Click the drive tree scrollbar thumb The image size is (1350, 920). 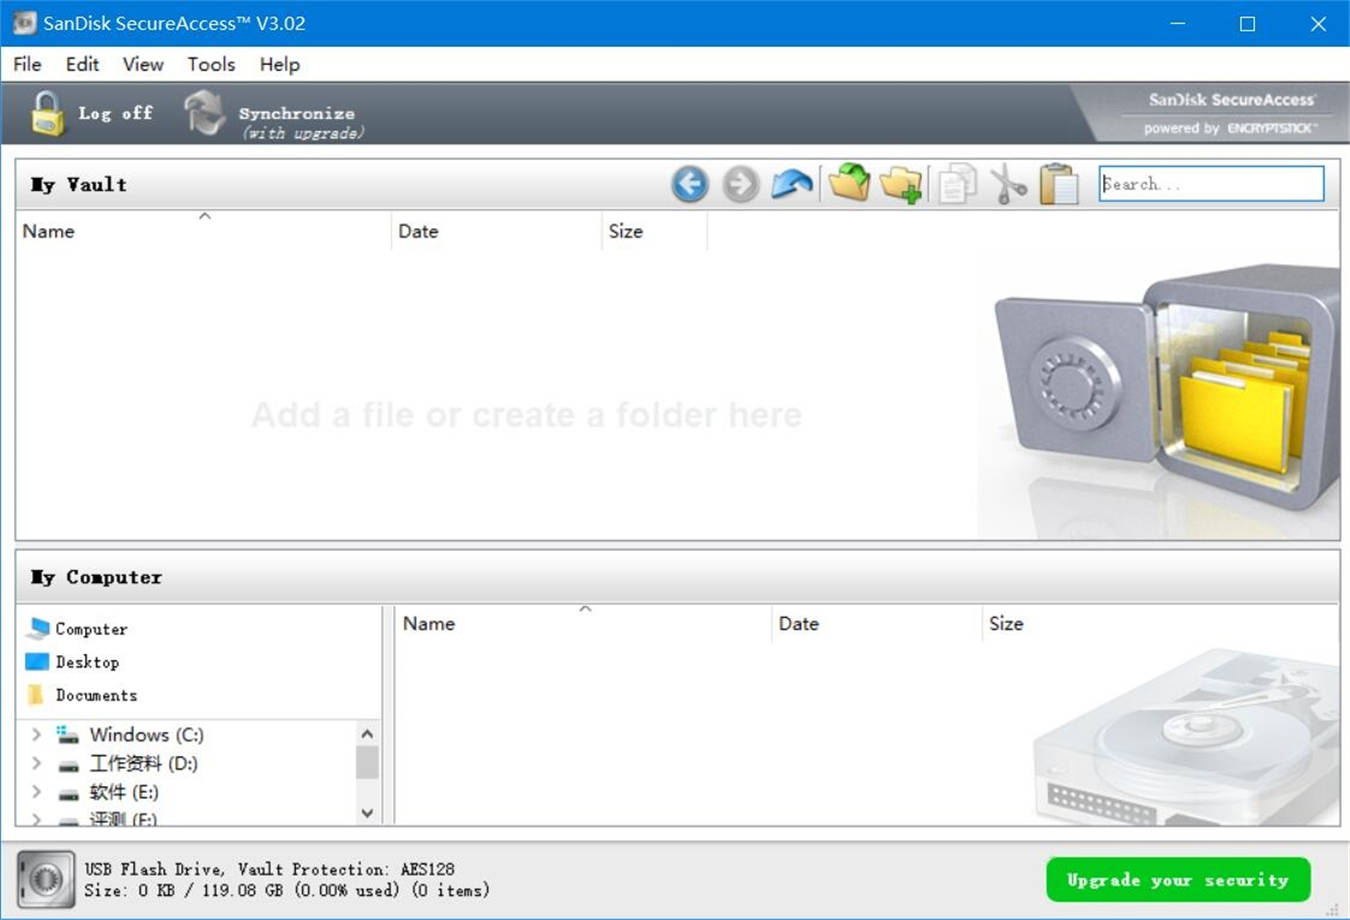click(367, 762)
